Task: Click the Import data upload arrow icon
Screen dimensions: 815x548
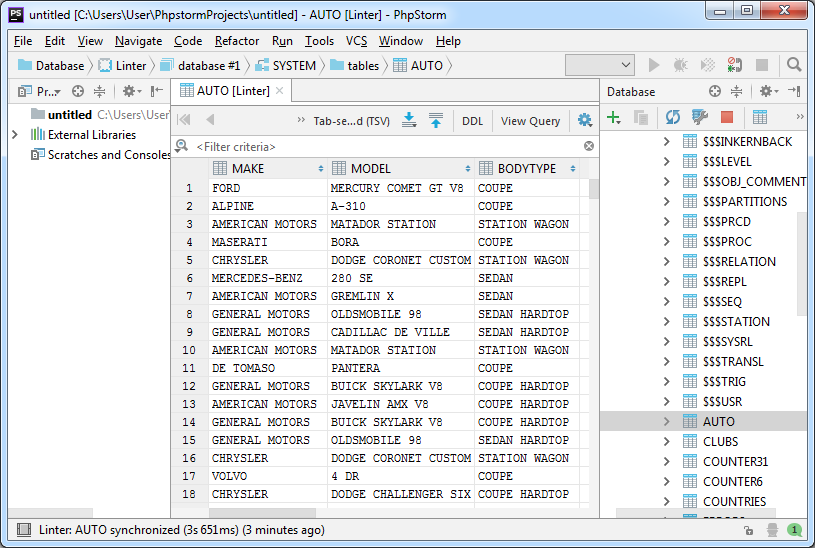Action: click(x=436, y=120)
